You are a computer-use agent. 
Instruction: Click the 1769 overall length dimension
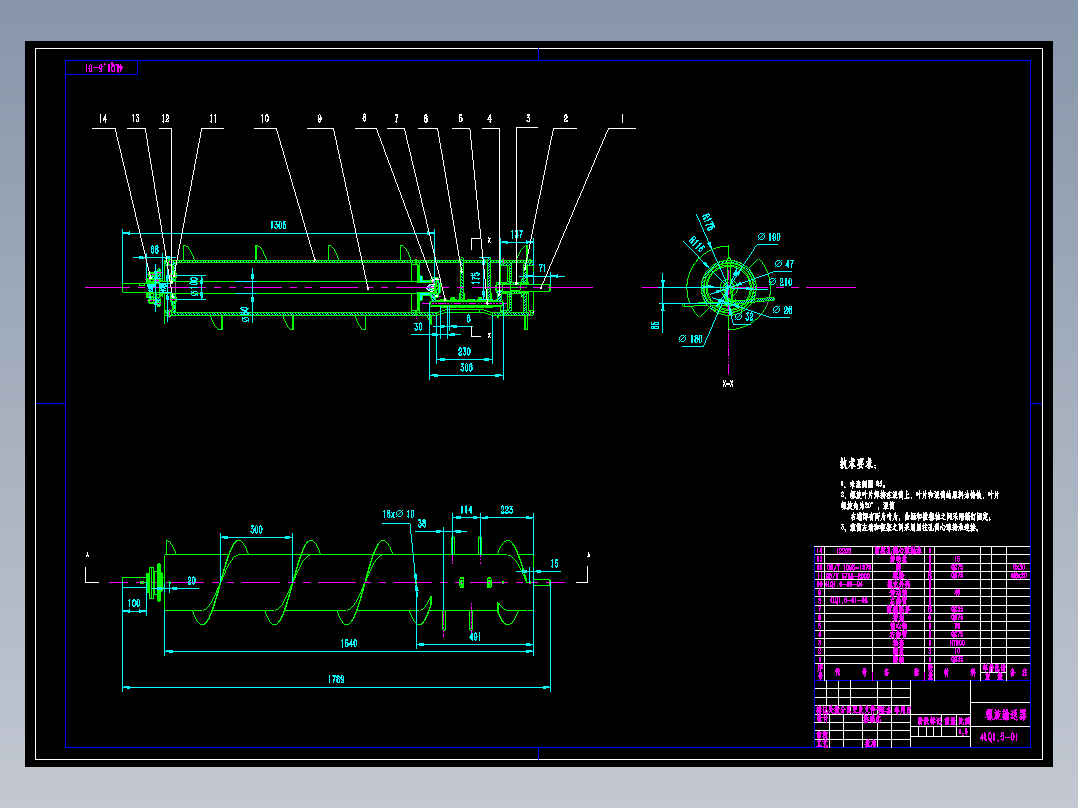click(336, 679)
